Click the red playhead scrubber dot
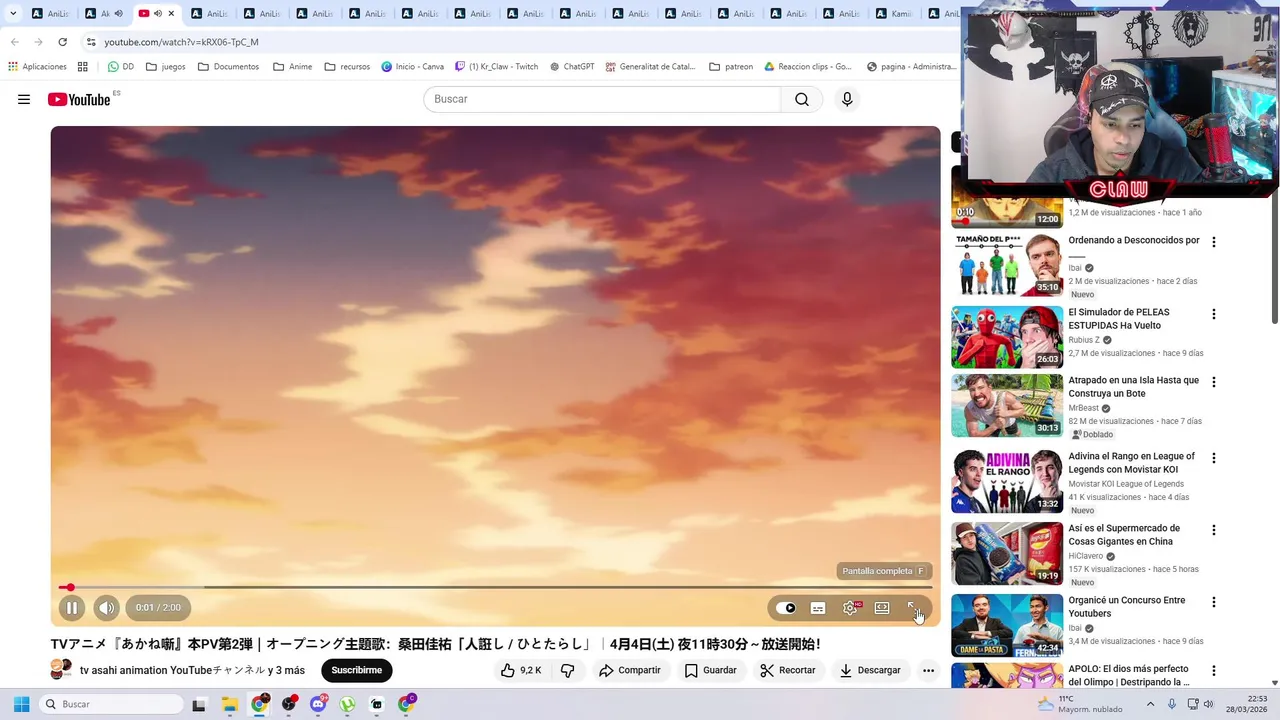Screen dimensions: 1280x720 click(x=70, y=587)
